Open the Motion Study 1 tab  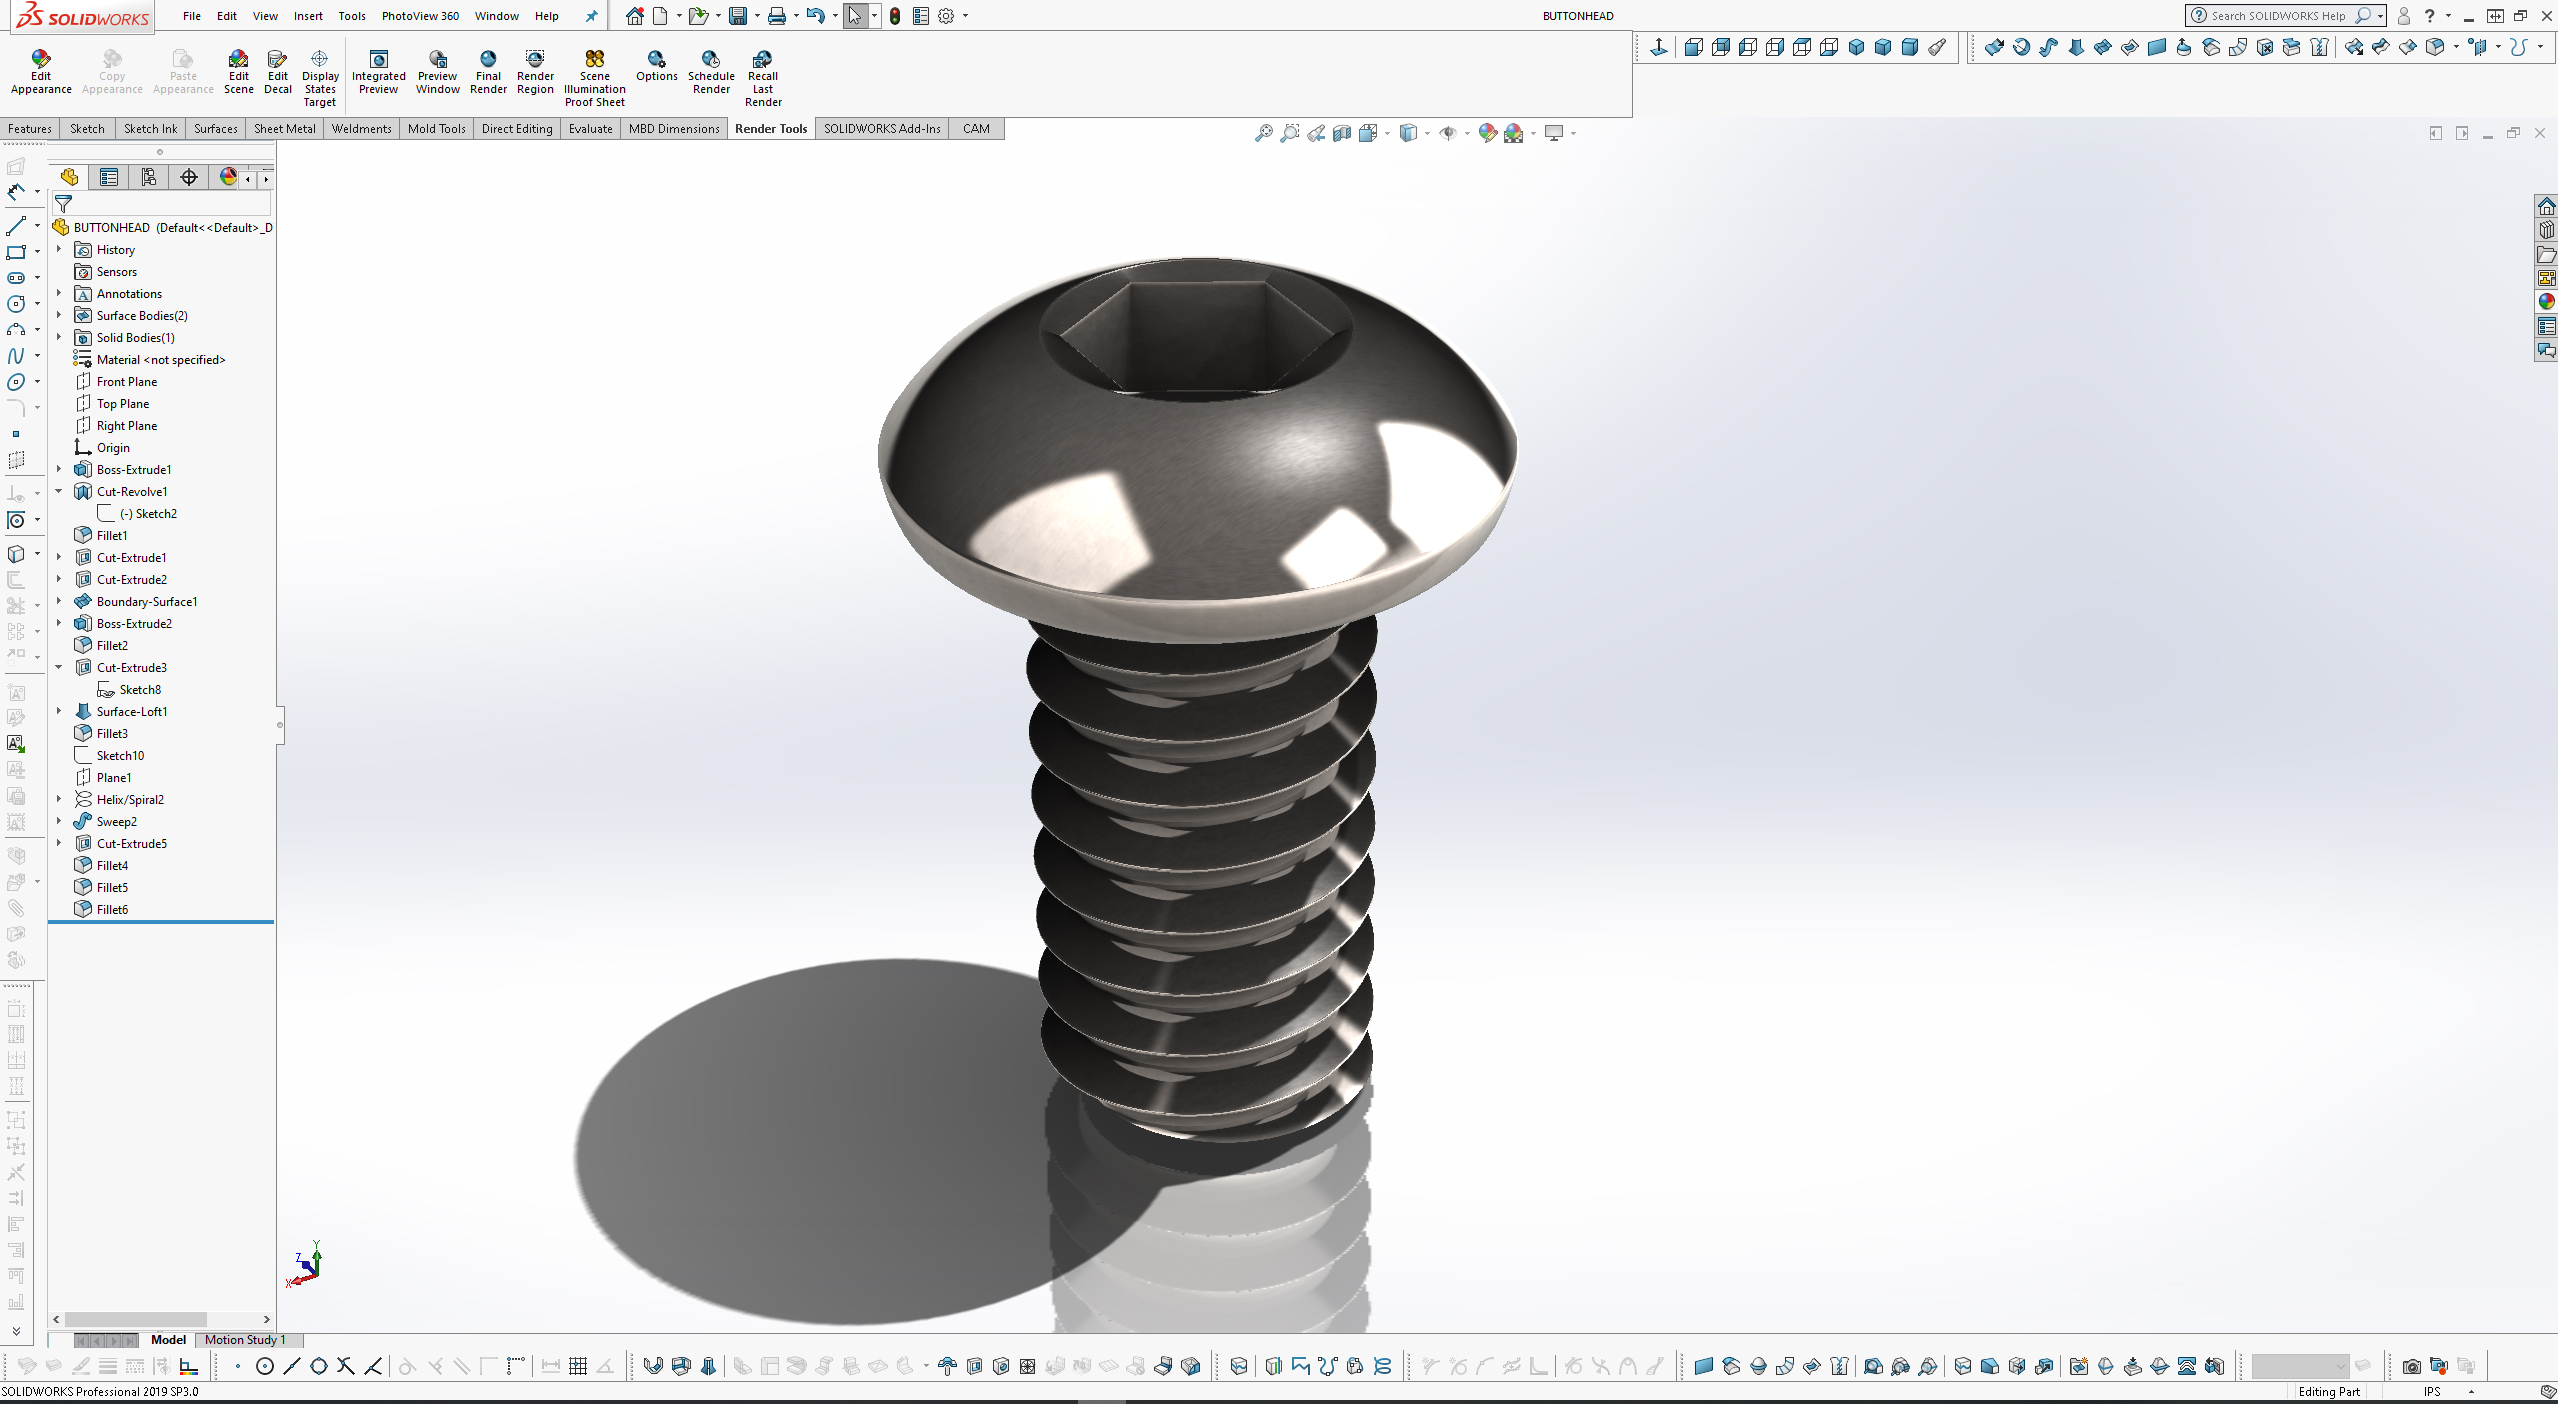245,1340
